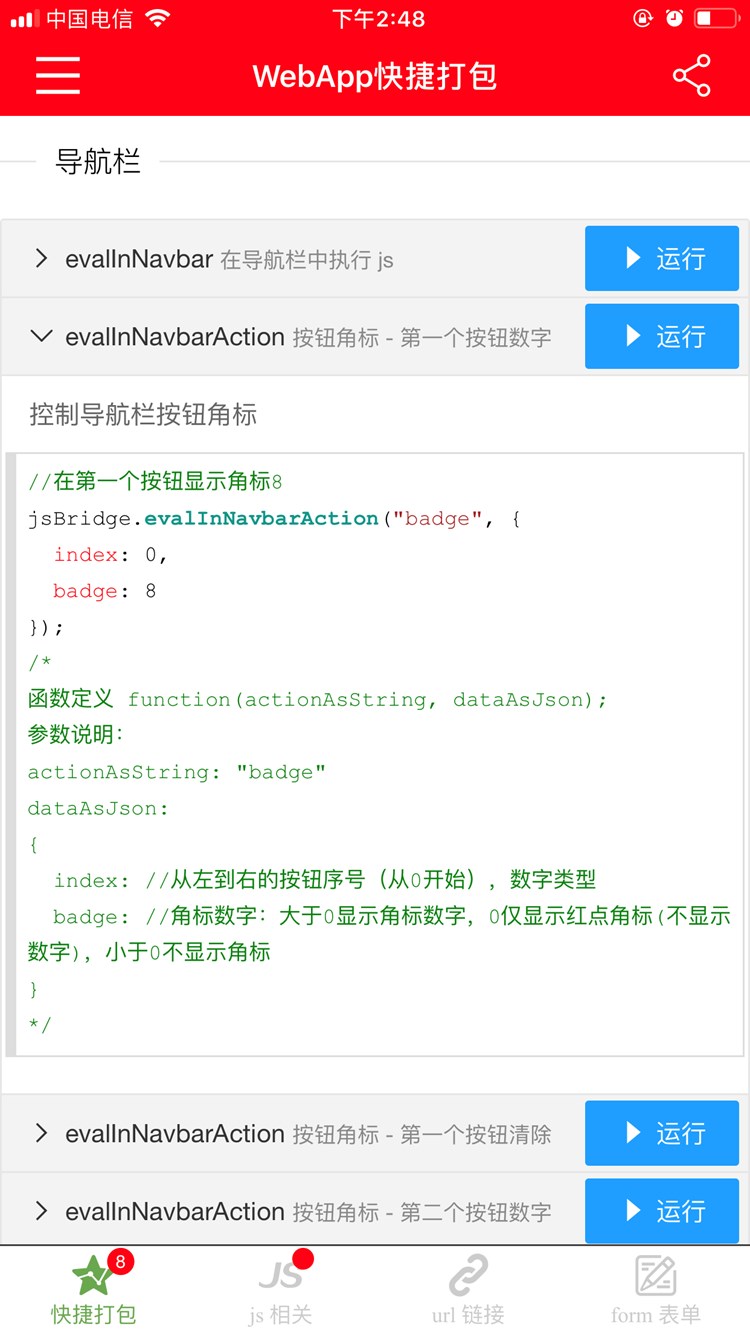This screenshot has width=750, height=1333.
Task: Run the evalInNavbar 在导航栏中执行 js example
Action: point(662,259)
